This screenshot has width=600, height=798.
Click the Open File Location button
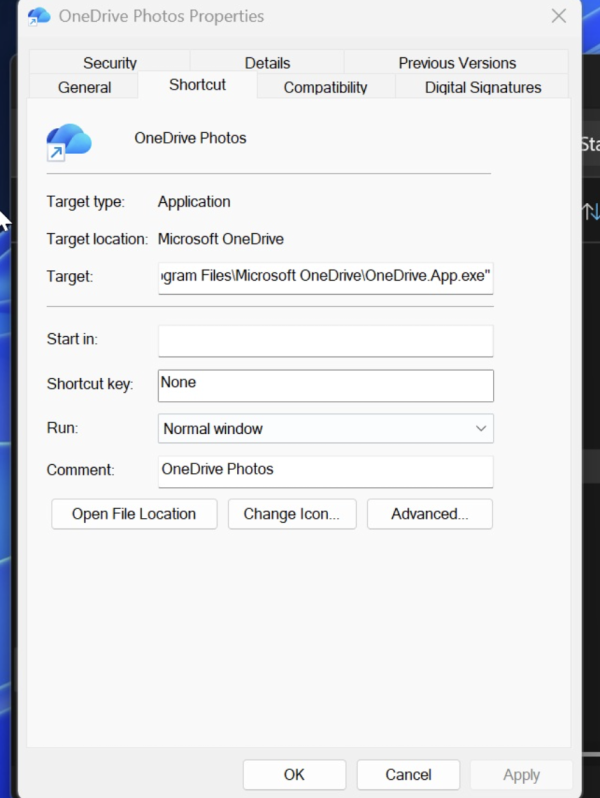[x=134, y=514]
